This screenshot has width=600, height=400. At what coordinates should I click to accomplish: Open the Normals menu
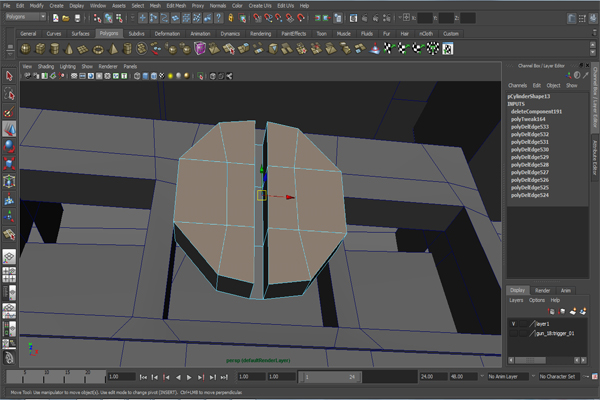coord(218,6)
